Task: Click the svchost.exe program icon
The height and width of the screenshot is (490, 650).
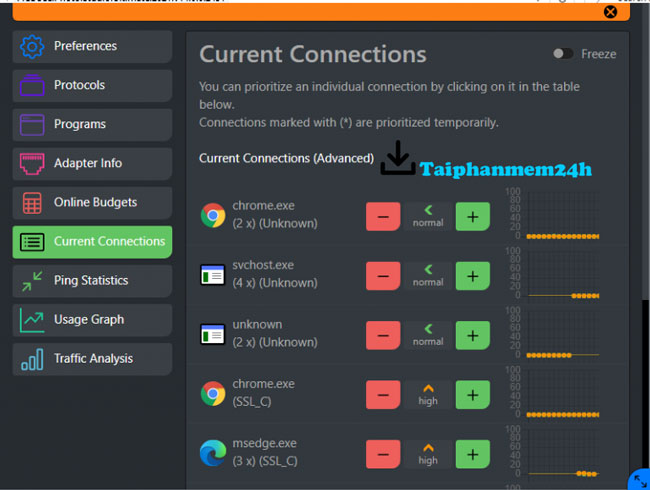Action: click(213, 274)
